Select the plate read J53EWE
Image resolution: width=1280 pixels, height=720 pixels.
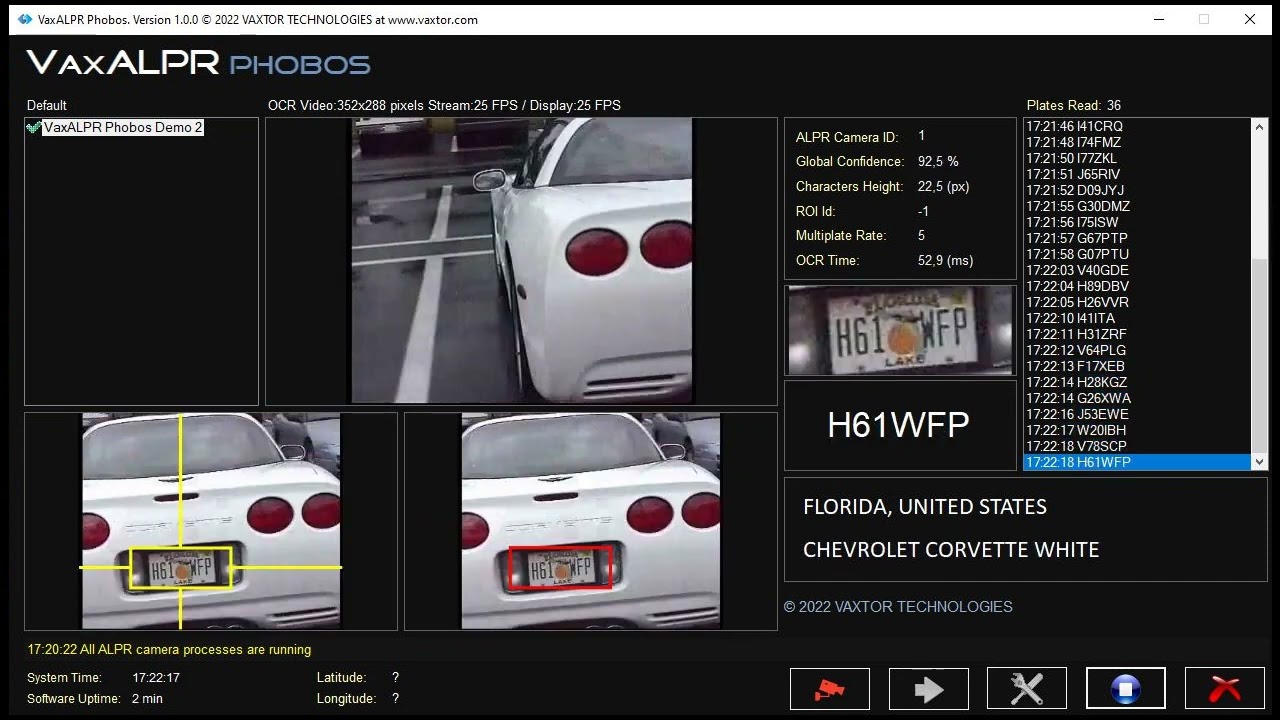1137,414
